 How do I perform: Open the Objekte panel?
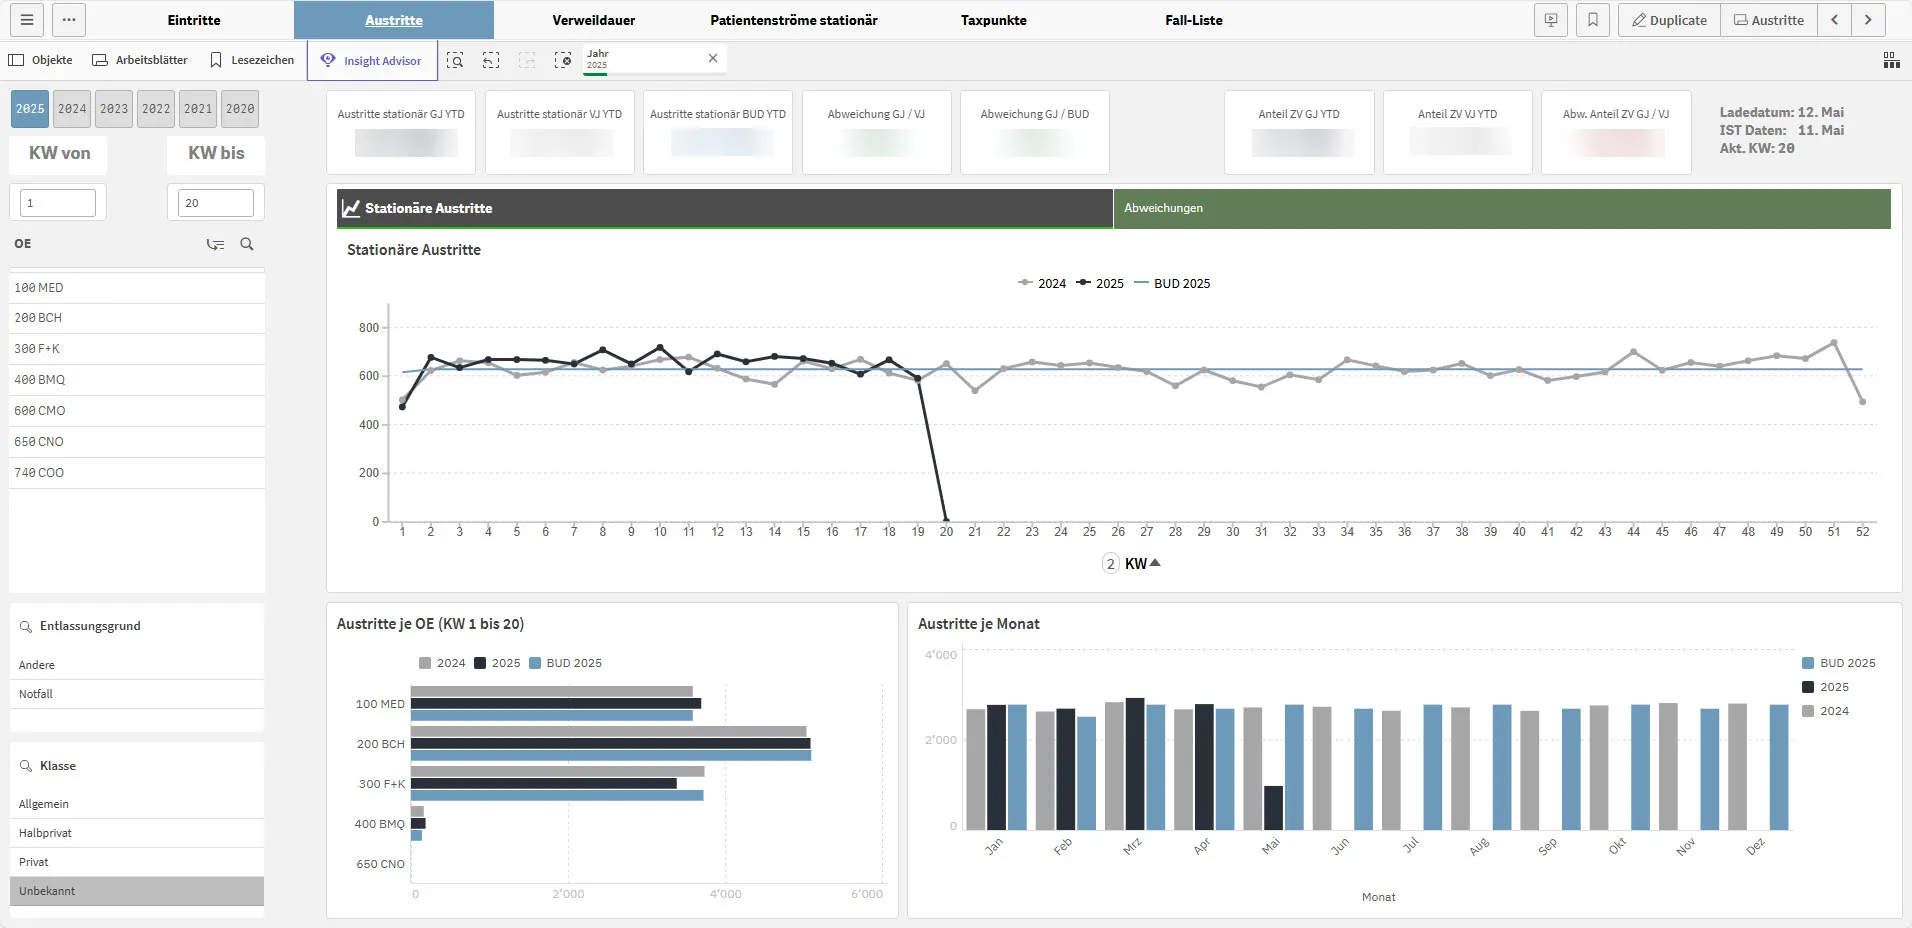(x=41, y=60)
